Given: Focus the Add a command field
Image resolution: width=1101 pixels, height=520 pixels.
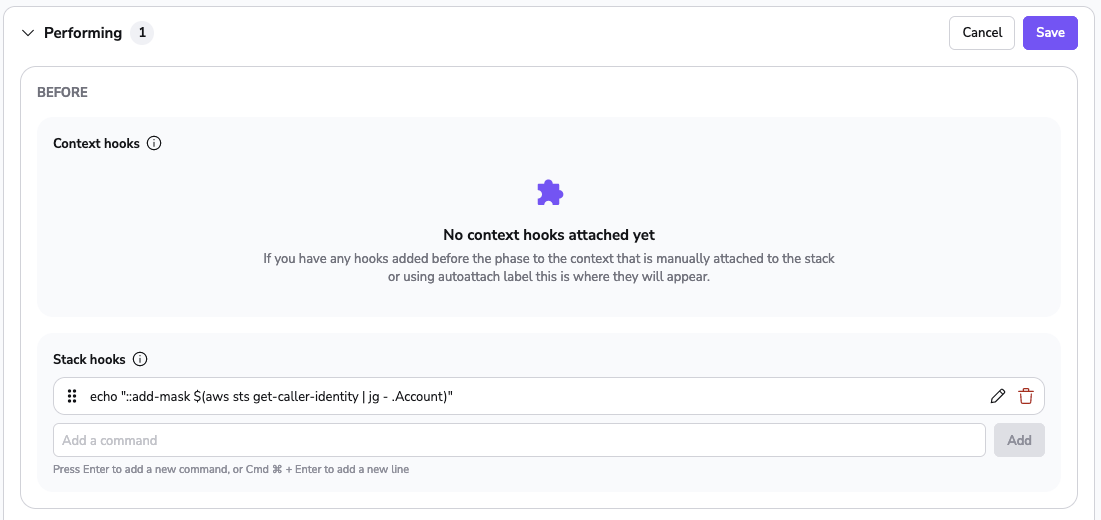Looking at the screenshot, I should pyautogui.click(x=520, y=440).
